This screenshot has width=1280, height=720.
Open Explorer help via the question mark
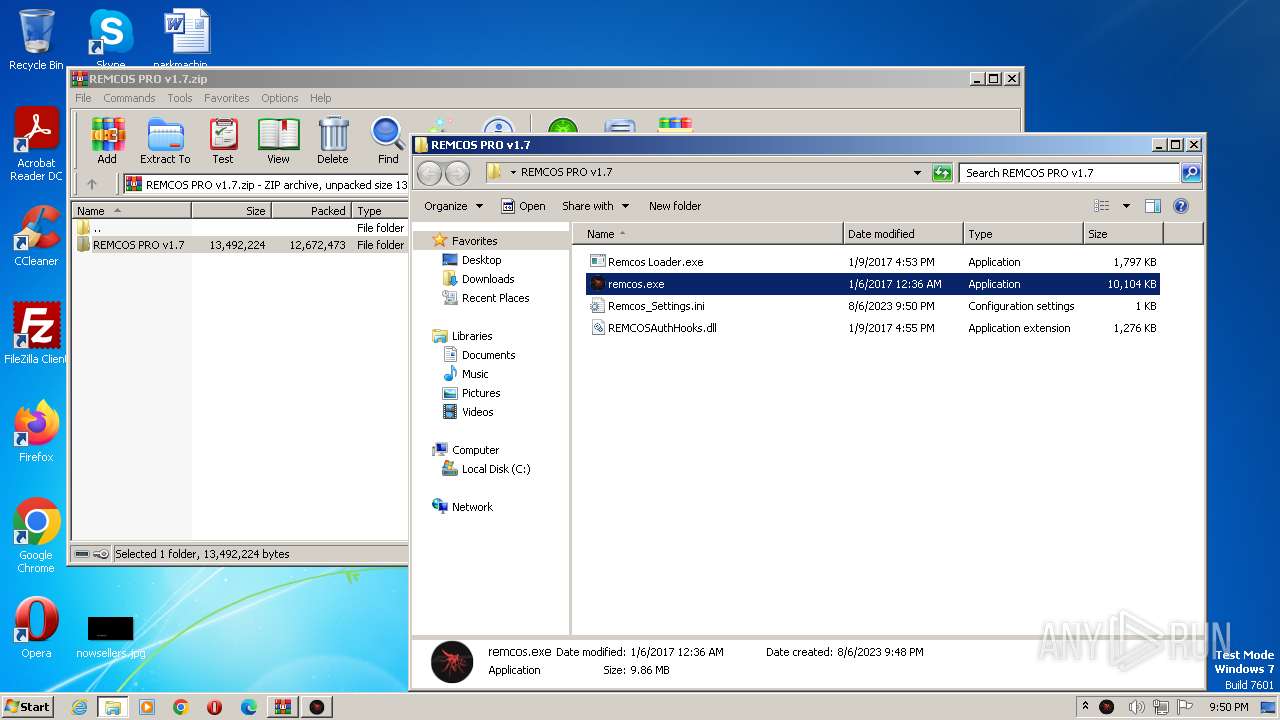(x=1181, y=206)
